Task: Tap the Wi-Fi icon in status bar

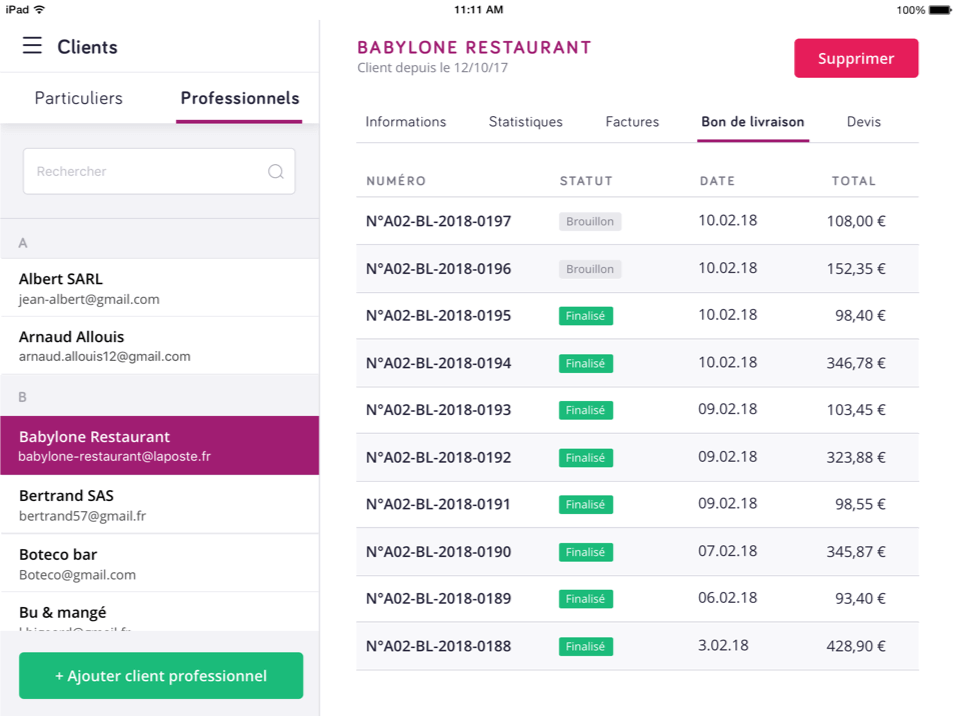Action: [40, 9]
